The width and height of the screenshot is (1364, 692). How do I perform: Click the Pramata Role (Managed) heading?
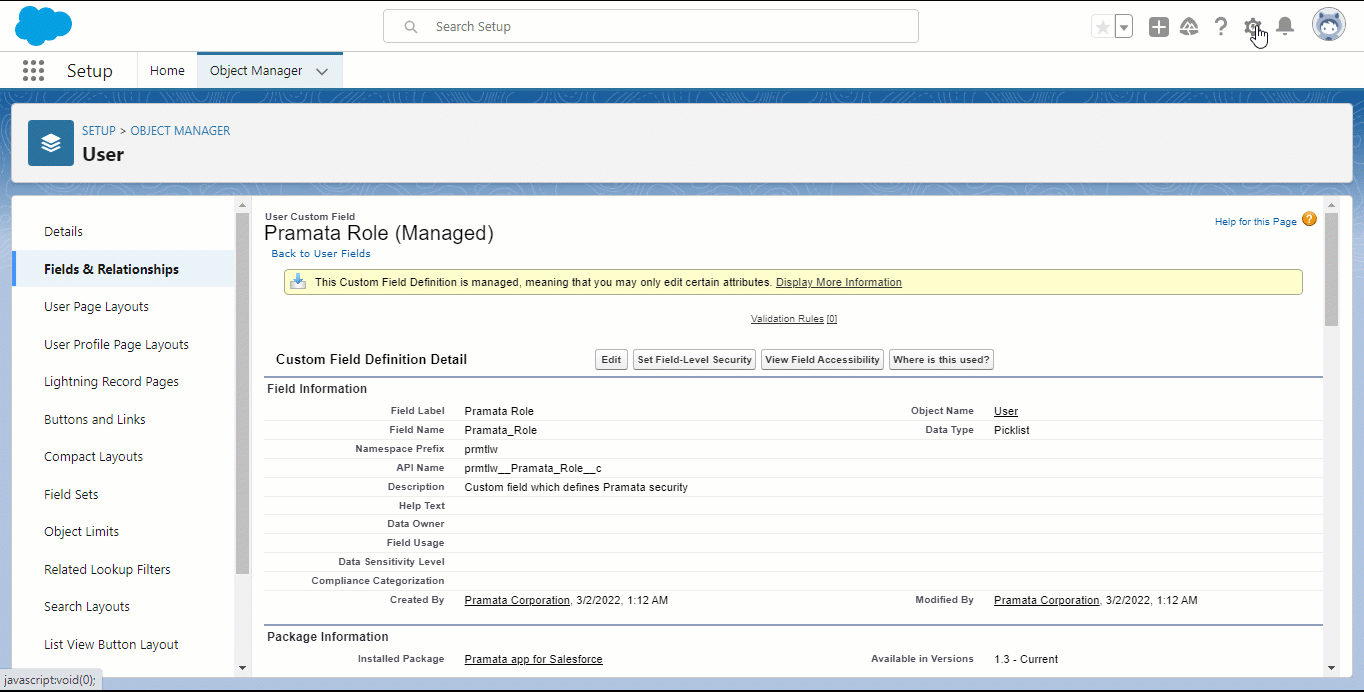pos(379,234)
